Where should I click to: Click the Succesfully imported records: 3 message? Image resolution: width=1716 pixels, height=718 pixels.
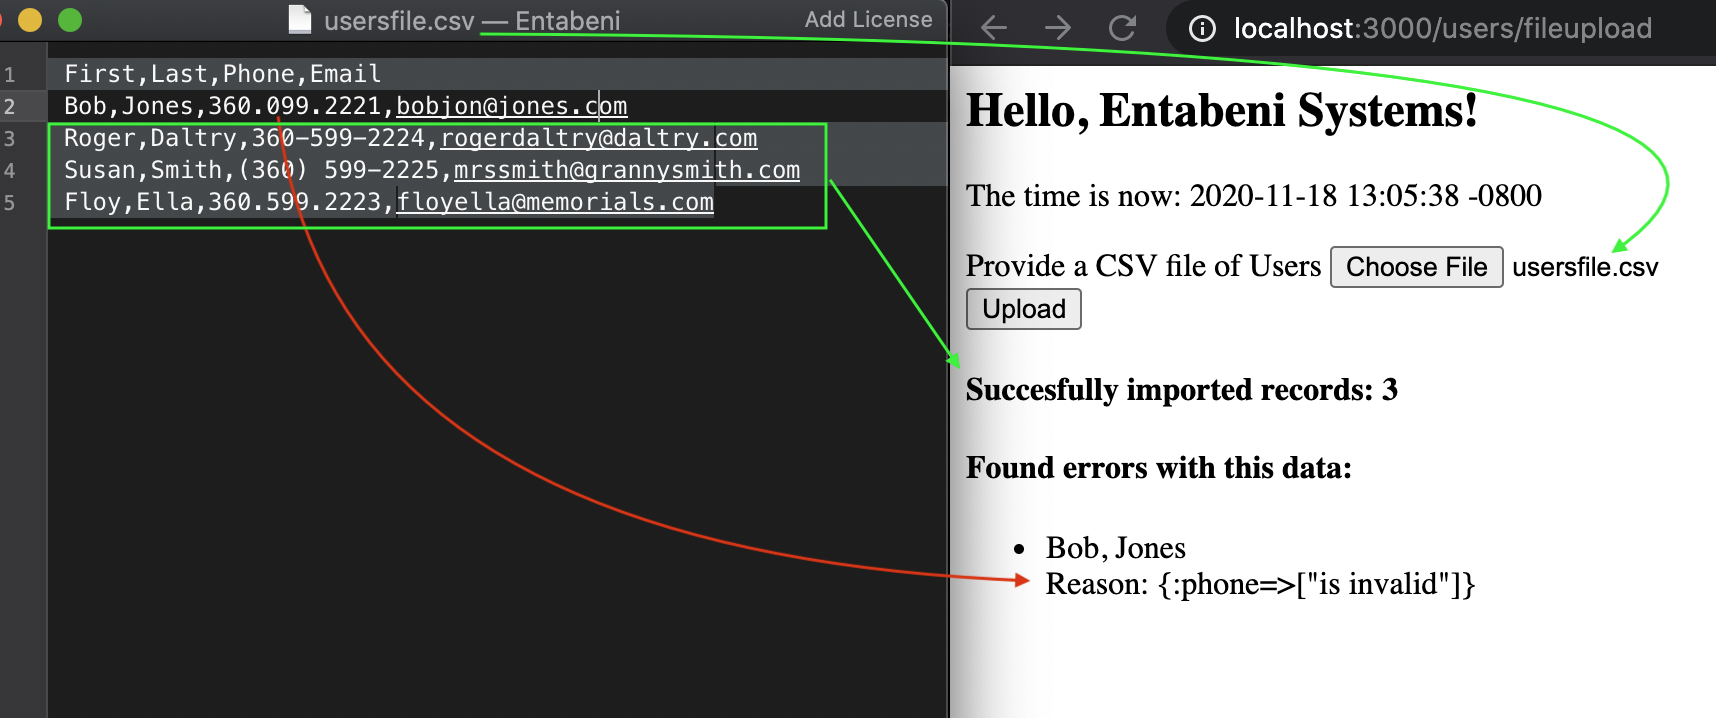tap(1181, 390)
